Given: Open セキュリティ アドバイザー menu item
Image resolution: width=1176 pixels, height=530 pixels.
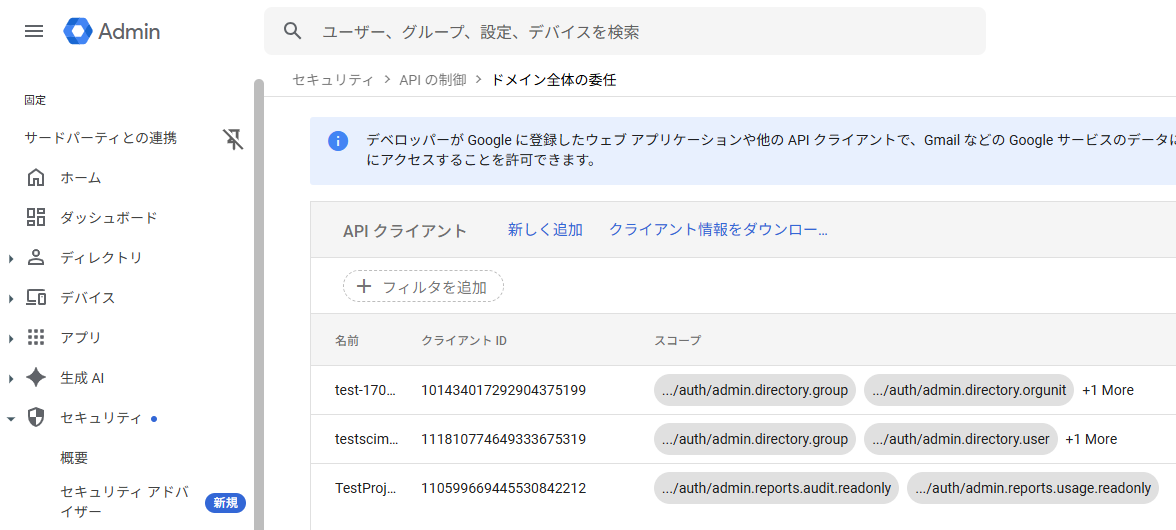Looking at the screenshot, I should pos(124,501).
